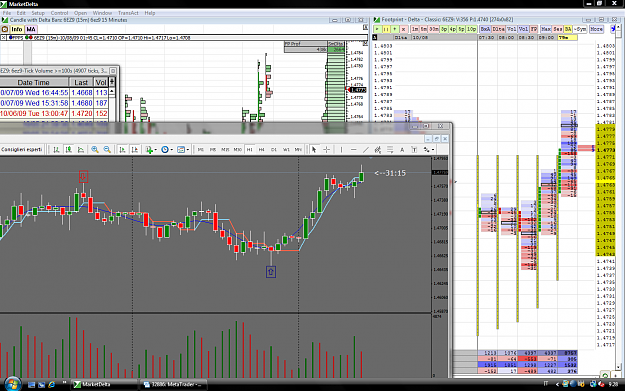This screenshot has height=391, width=625.
Task: Toggle the BxA footprint mode
Action: 485,29
